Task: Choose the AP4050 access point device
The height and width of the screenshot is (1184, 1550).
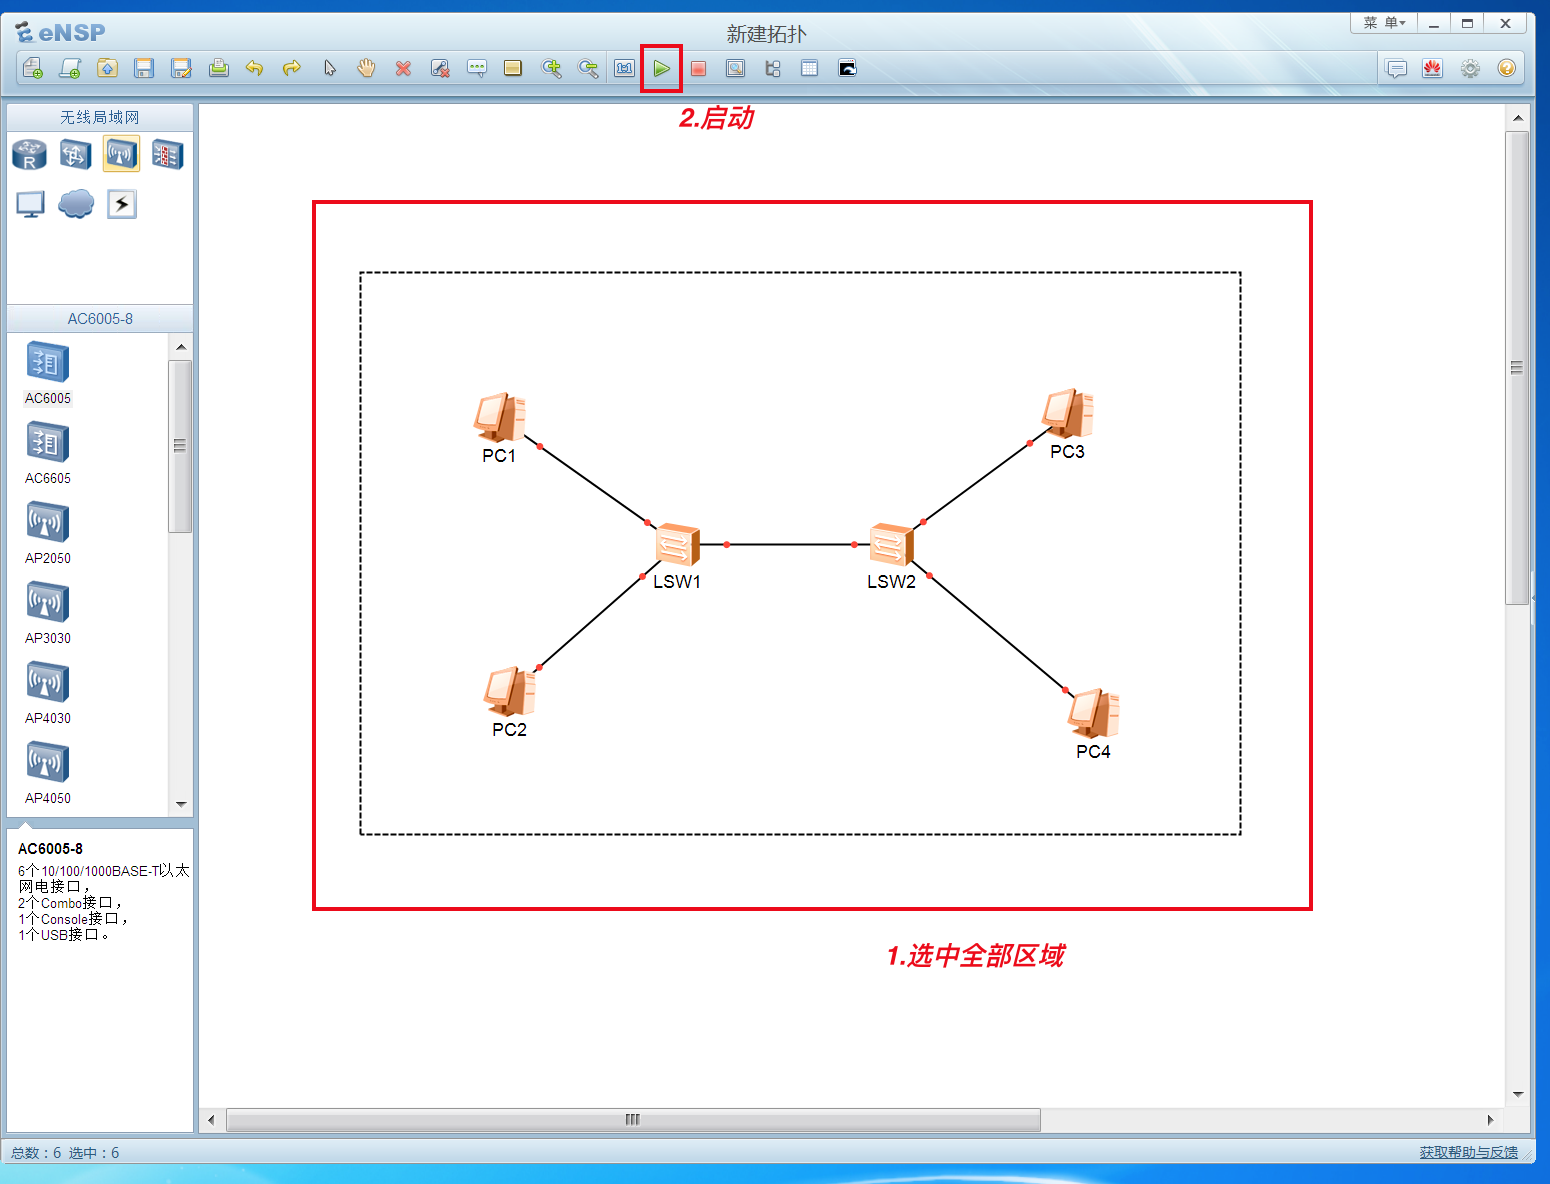Action: coord(46,762)
